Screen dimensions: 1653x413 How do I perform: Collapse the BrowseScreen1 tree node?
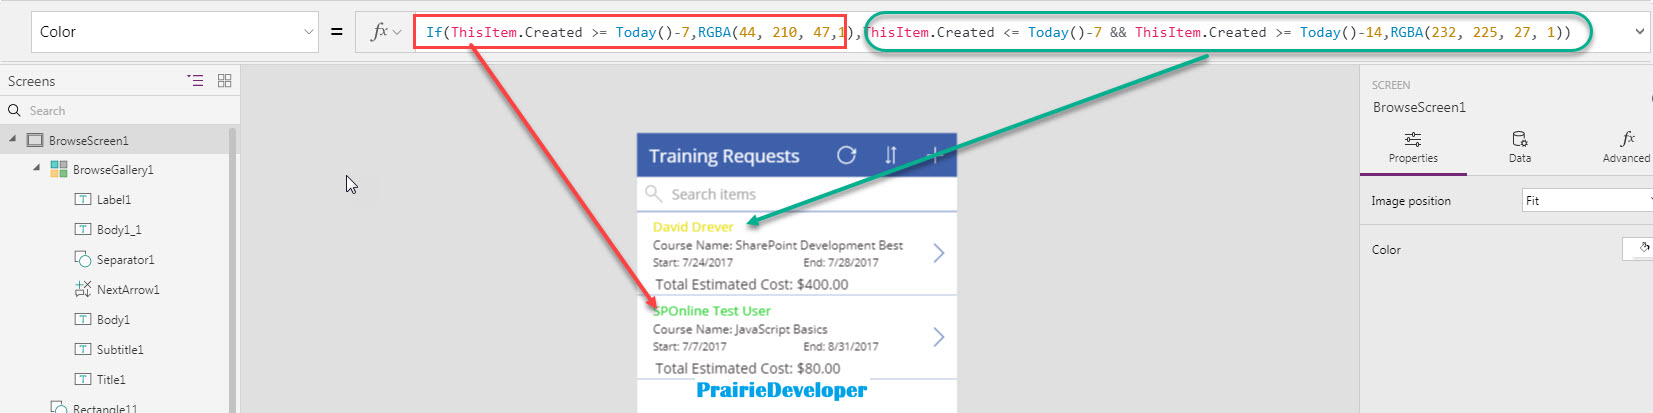coord(12,139)
